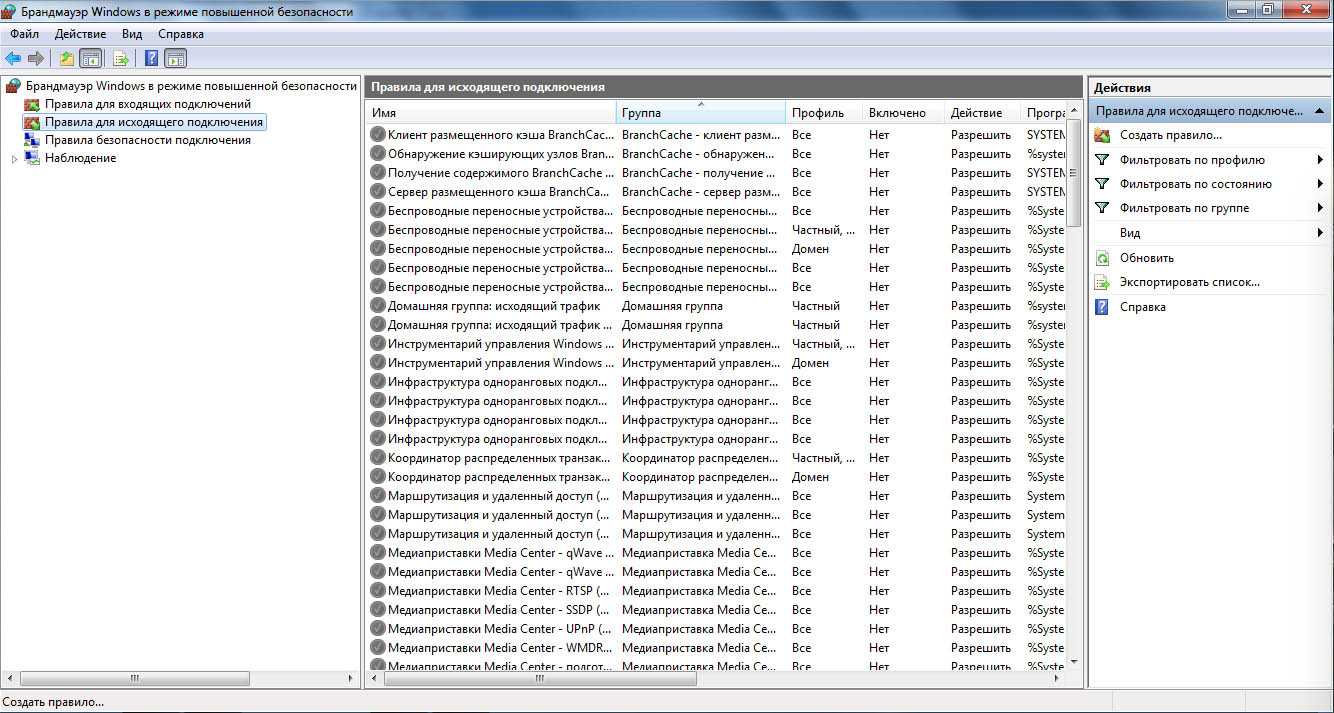Open the 'Действие' menu in menu bar
This screenshot has height=713, width=1334.
coord(80,34)
